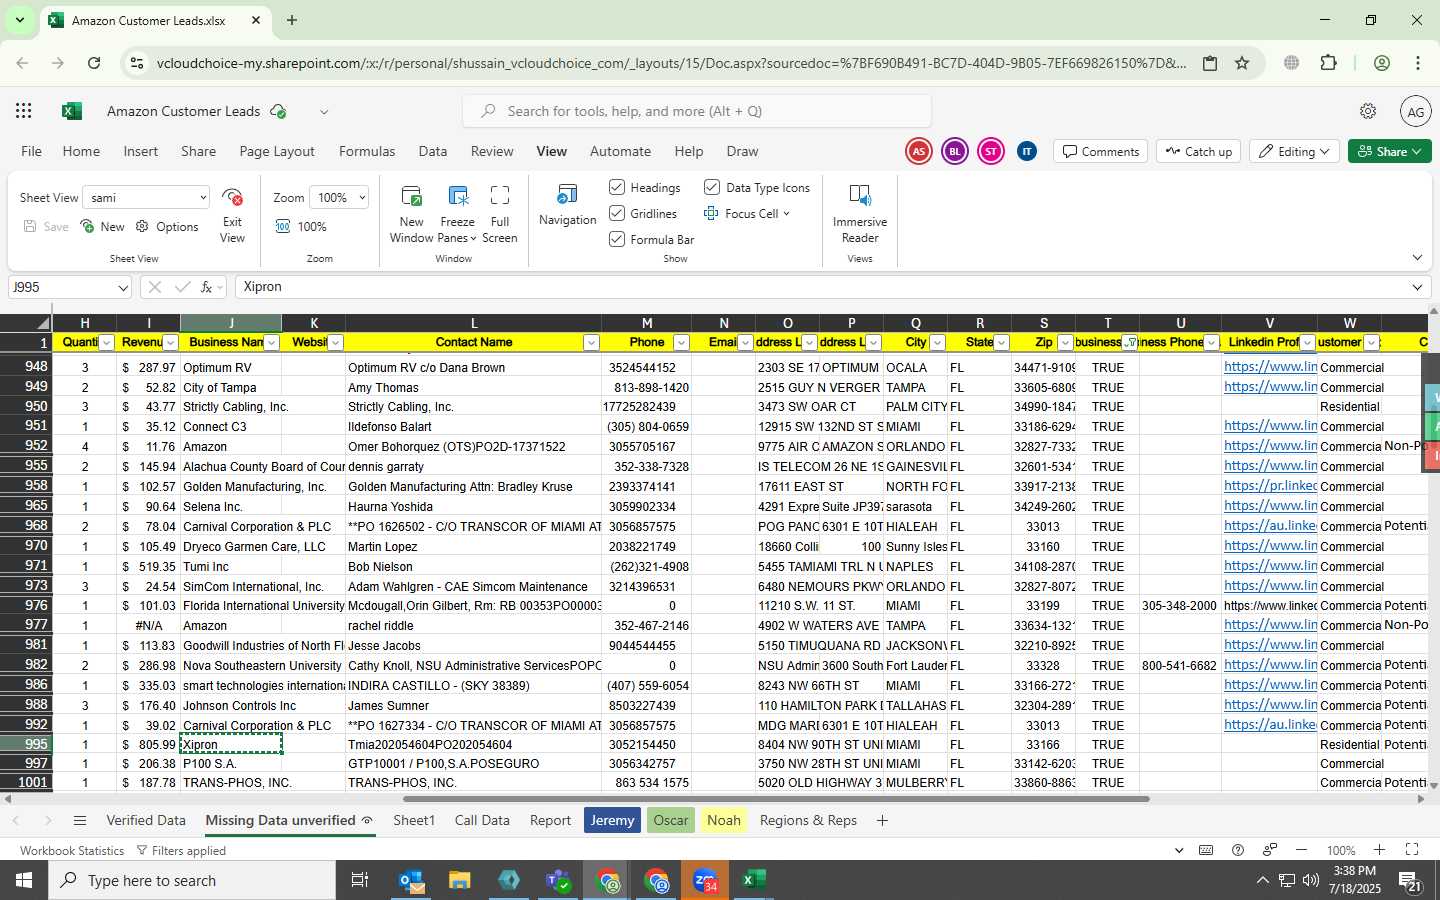Open the Comments pane
The width and height of the screenshot is (1440, 900).
point(1101,151)
